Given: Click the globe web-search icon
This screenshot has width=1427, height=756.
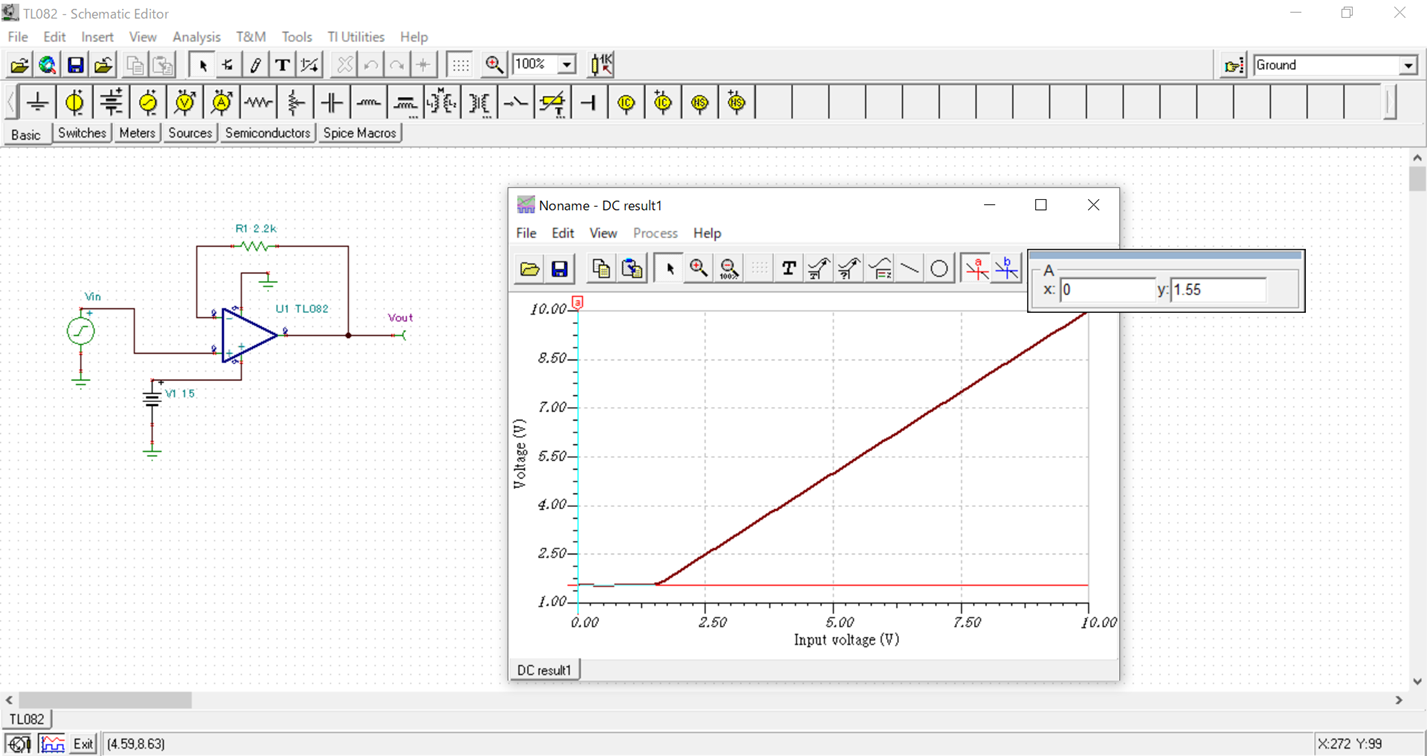Looking at the screenshot, I should pyautogui.click(x=47, y=65).
